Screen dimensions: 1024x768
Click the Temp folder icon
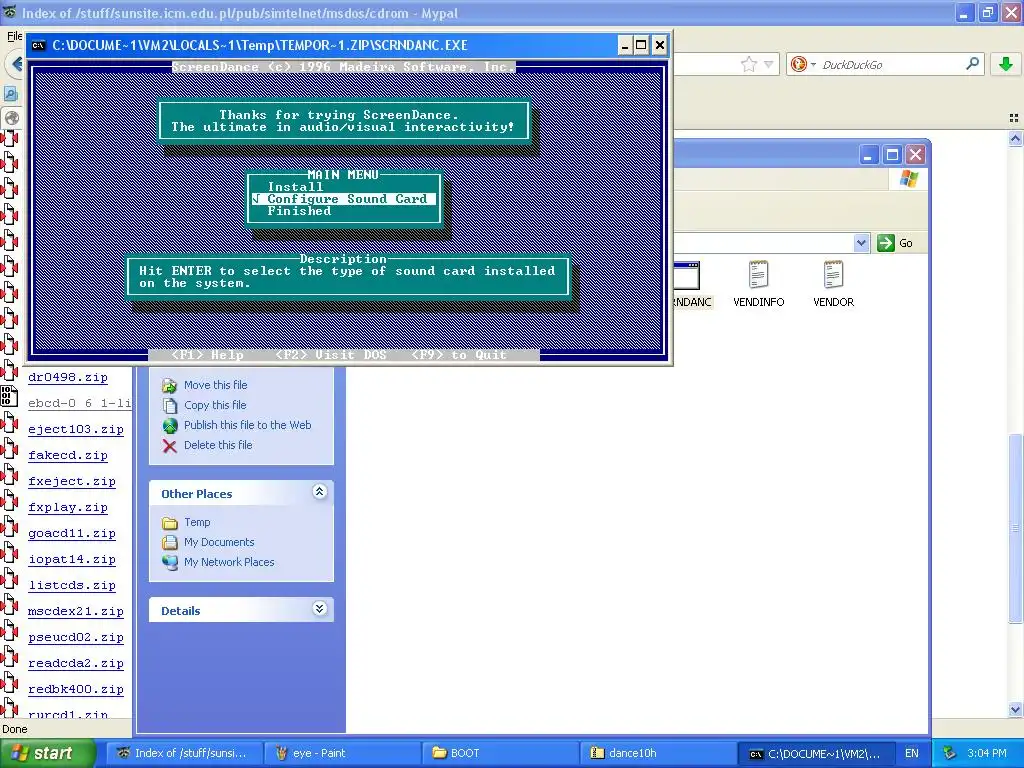[170, 523]
